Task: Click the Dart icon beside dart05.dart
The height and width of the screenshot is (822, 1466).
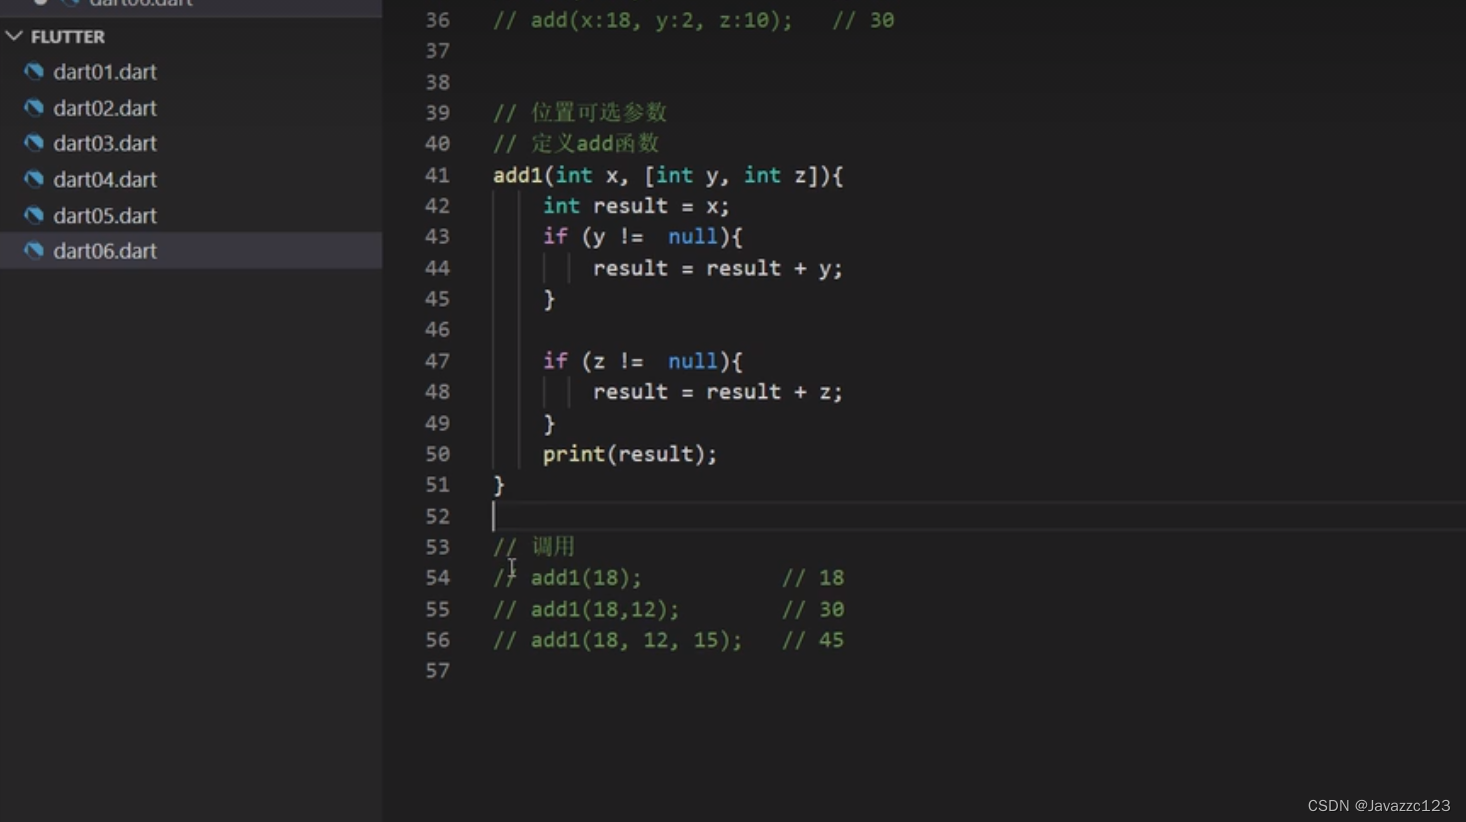Action: tap(34, 215)
